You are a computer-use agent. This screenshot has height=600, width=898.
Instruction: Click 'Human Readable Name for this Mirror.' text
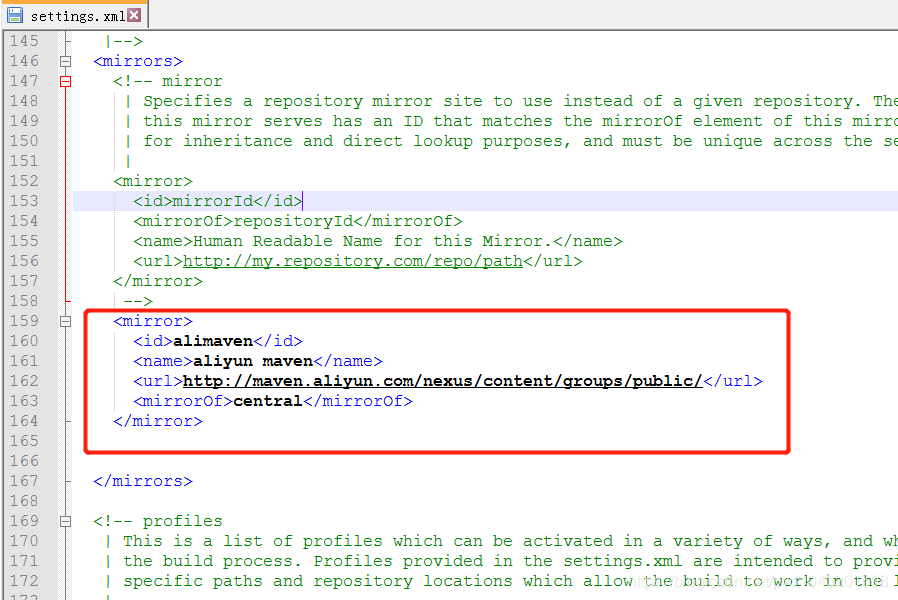point(372,241)
